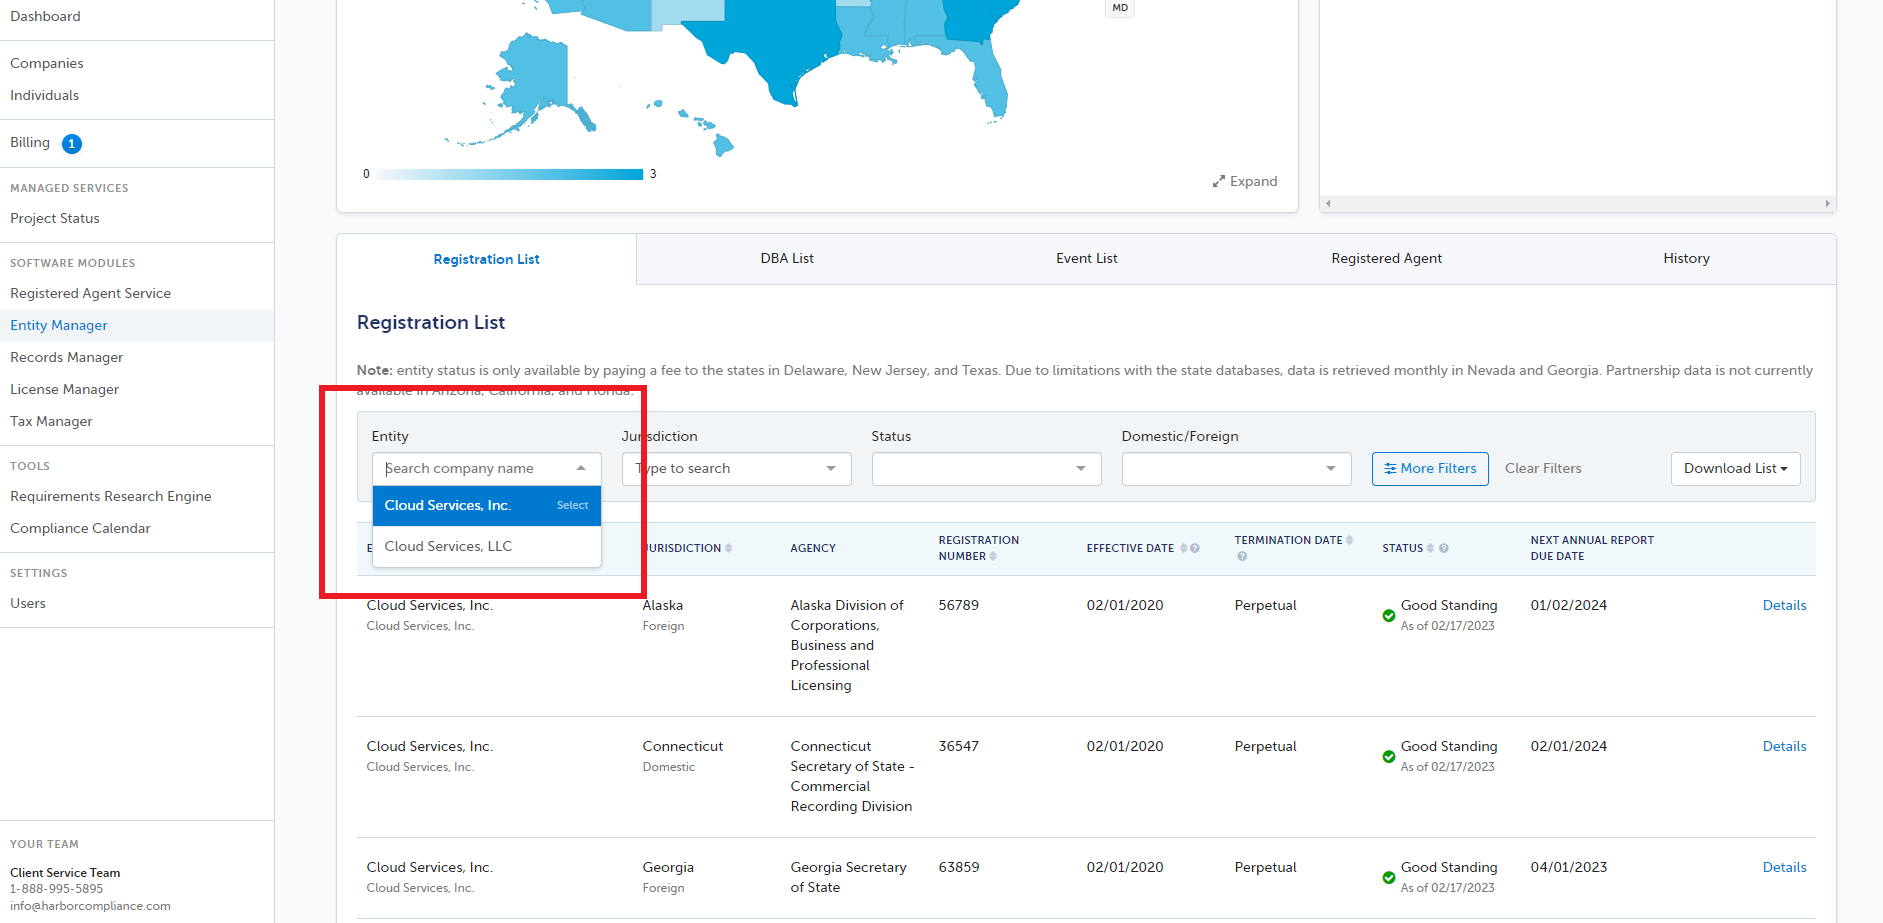
Task: Switch to the Event List tab
Action: [1087, 259]
